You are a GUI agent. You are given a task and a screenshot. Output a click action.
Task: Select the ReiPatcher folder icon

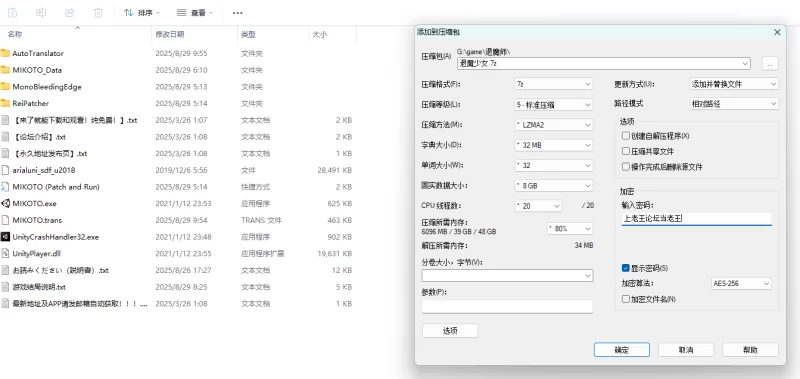(6, 103)
